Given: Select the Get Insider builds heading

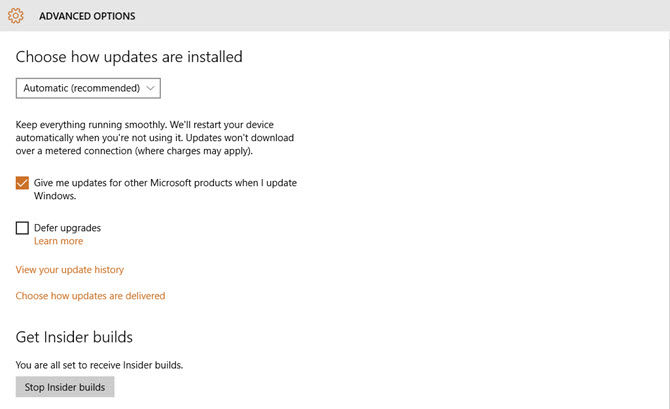Looking at the screenshot, I should (x=74, y=337).
